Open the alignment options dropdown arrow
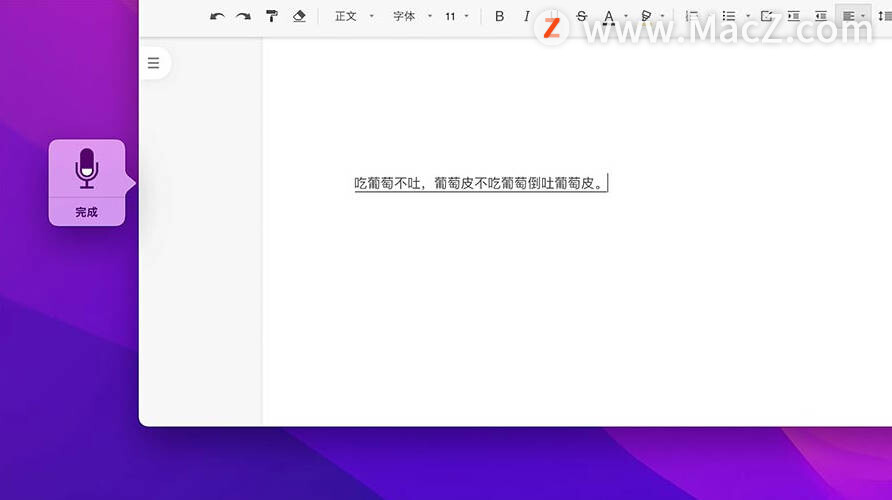The height and width of the screenshot is (500, 892). [x=863, y=16]
